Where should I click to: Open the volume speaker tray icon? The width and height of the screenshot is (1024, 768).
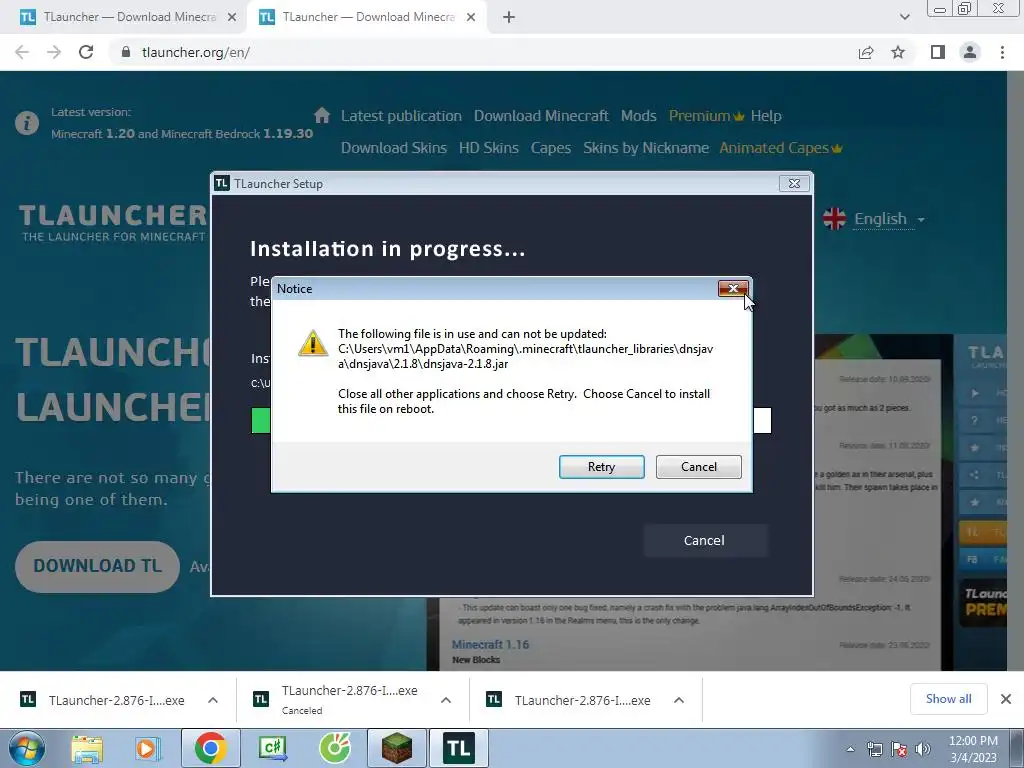923,750
